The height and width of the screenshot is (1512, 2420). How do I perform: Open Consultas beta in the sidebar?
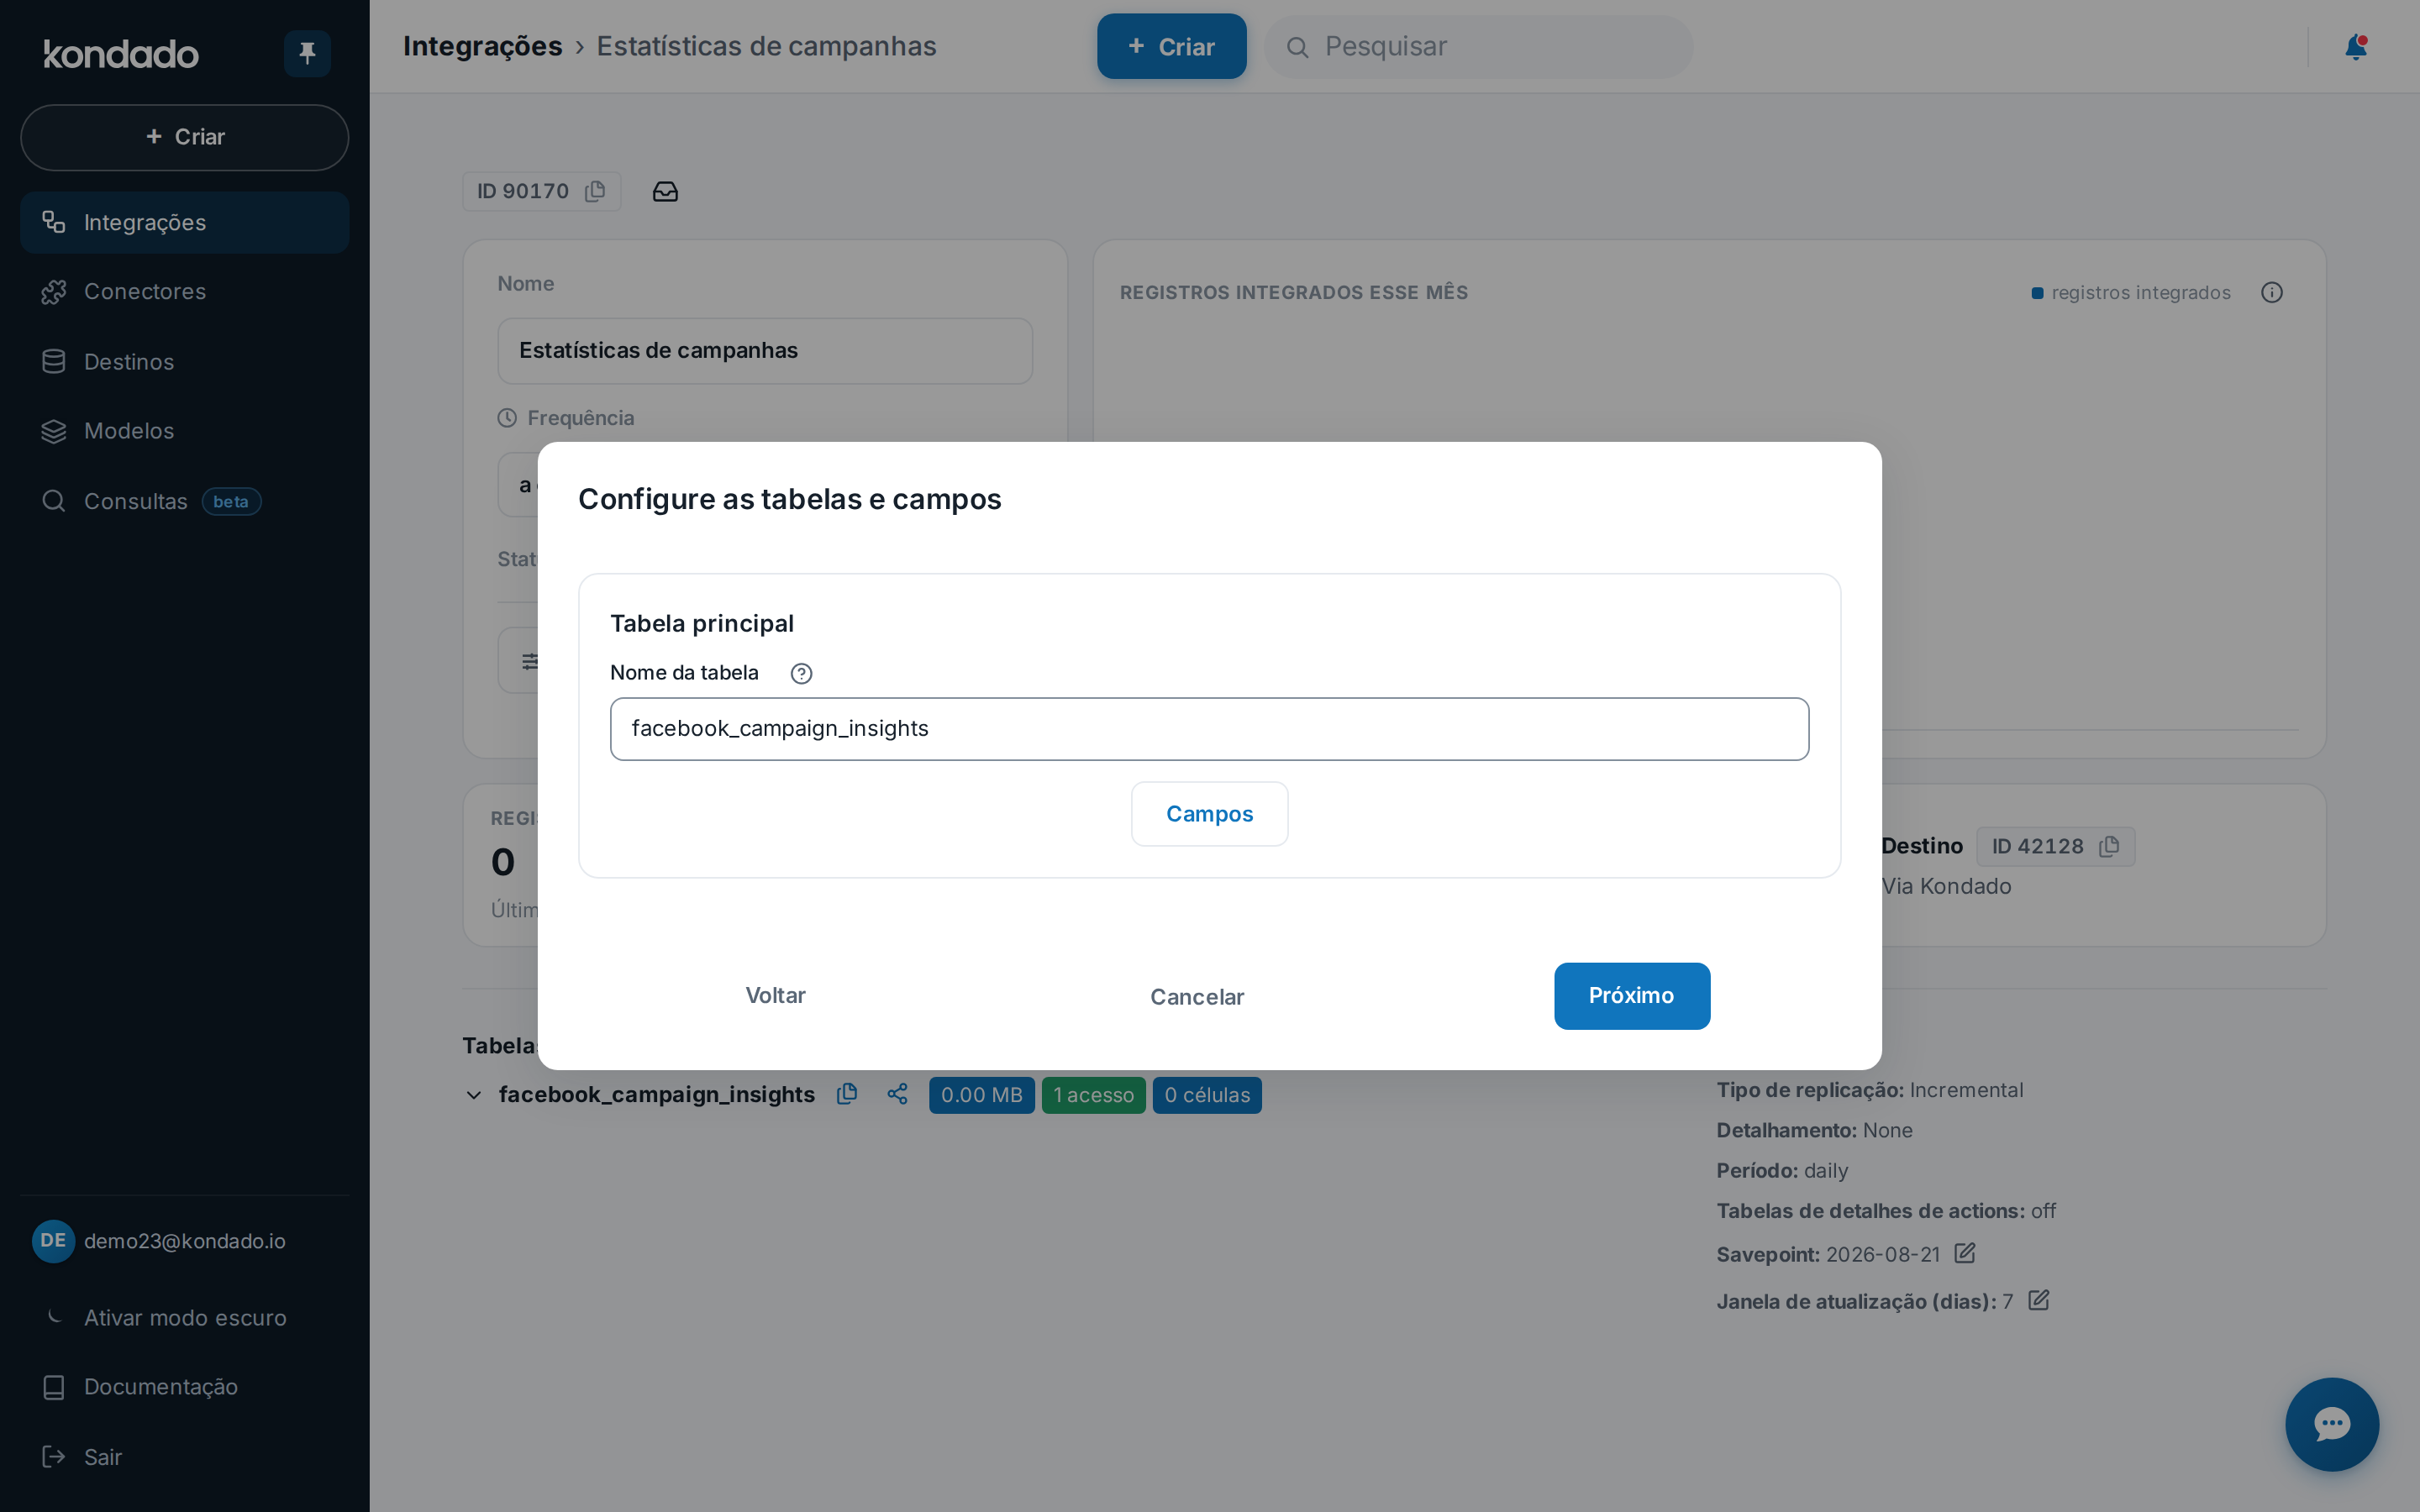(x=185, y=501)
